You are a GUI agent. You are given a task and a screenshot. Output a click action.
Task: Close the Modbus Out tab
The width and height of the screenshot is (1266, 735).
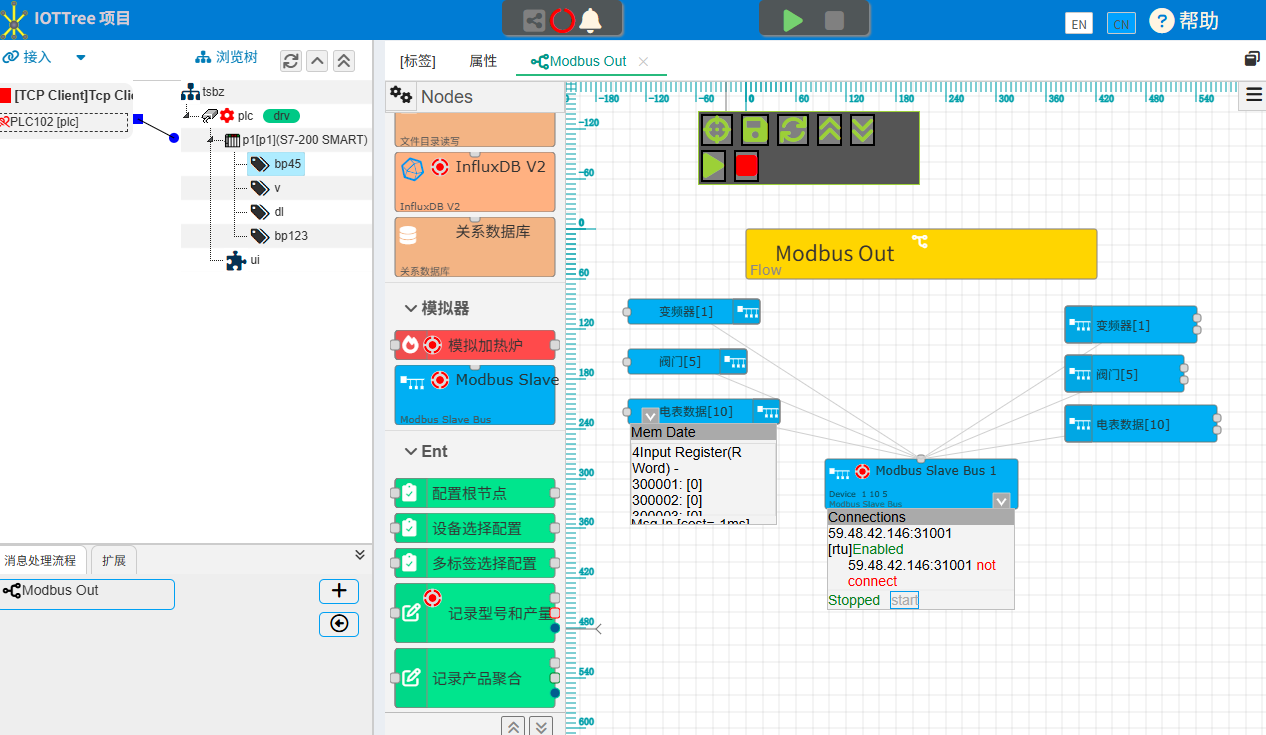pos(644,62)
